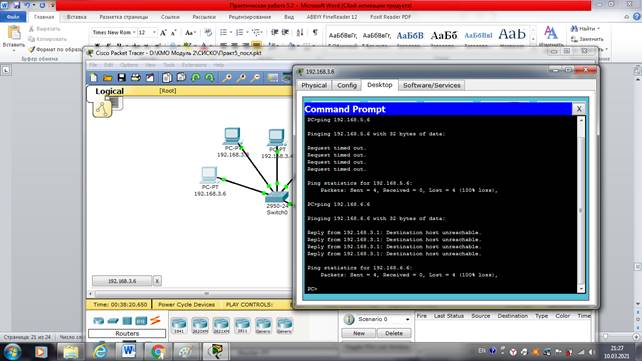The height and width of the screenshot is (361, 642).
Task: Click Power Cycle Devices
Action: pos(187,305)
